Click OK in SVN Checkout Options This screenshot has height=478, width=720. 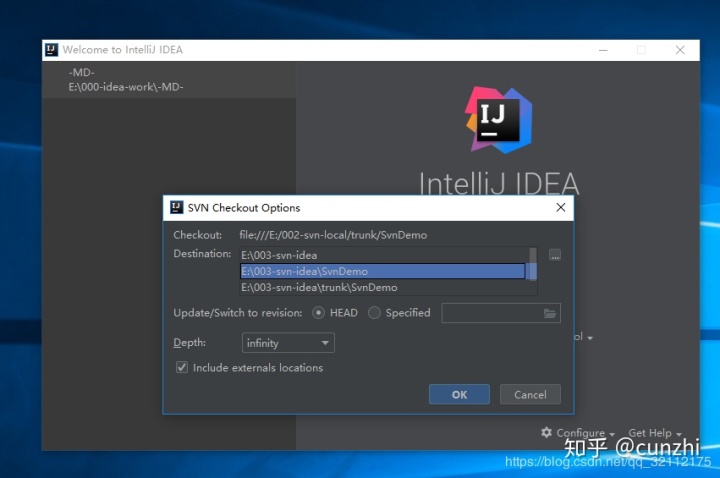click(459, 394)
